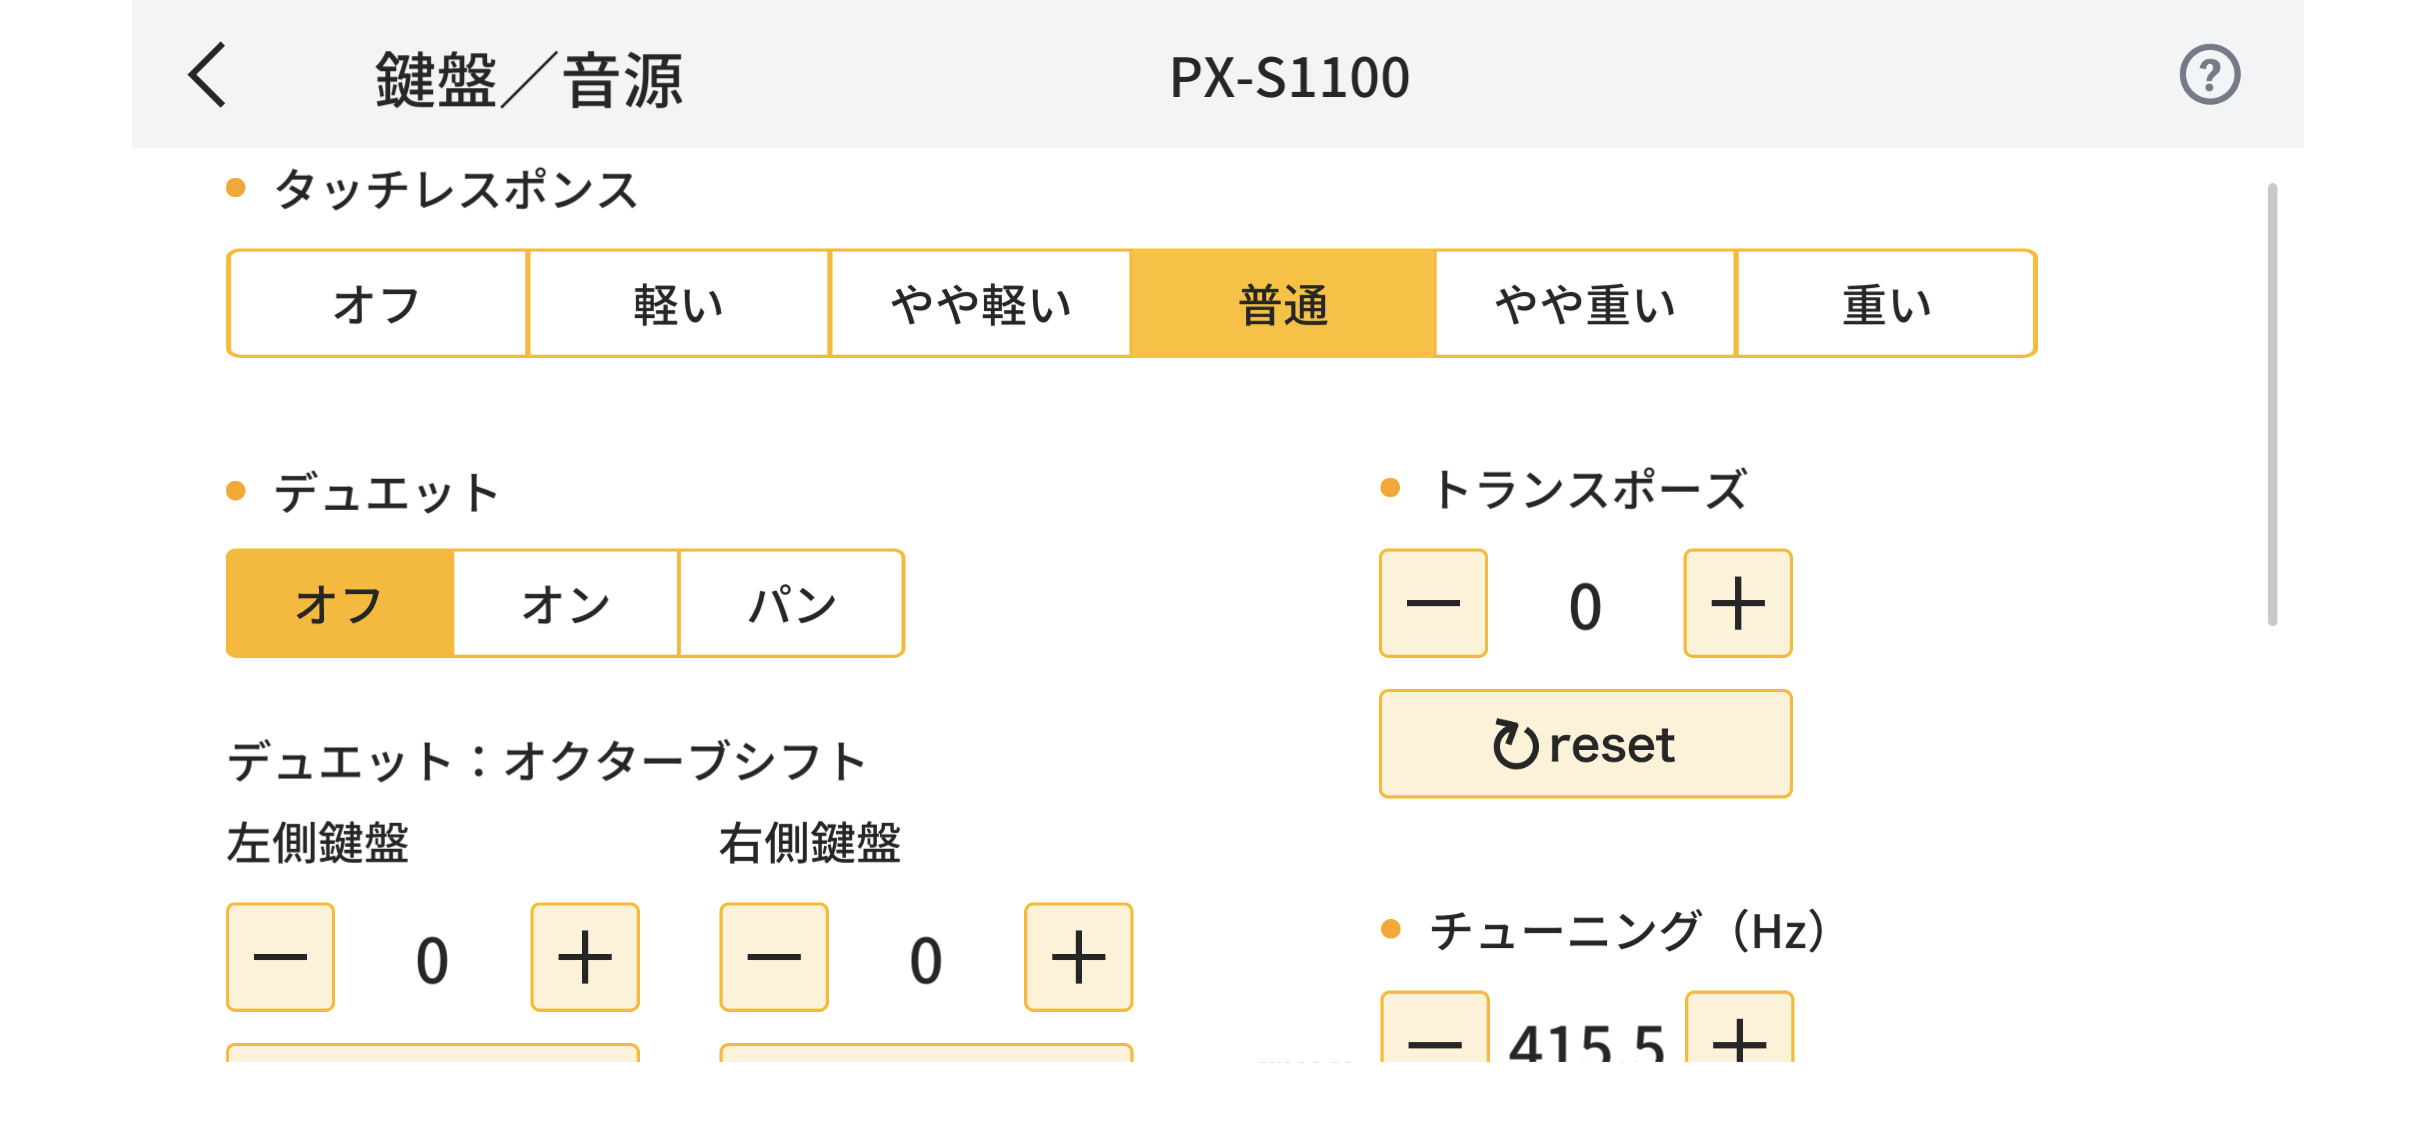The height and width of the screenshot is (1125, 2436).
Task: Decrease 右側鍵盤 octave shift
Action: tap(773, 956)
